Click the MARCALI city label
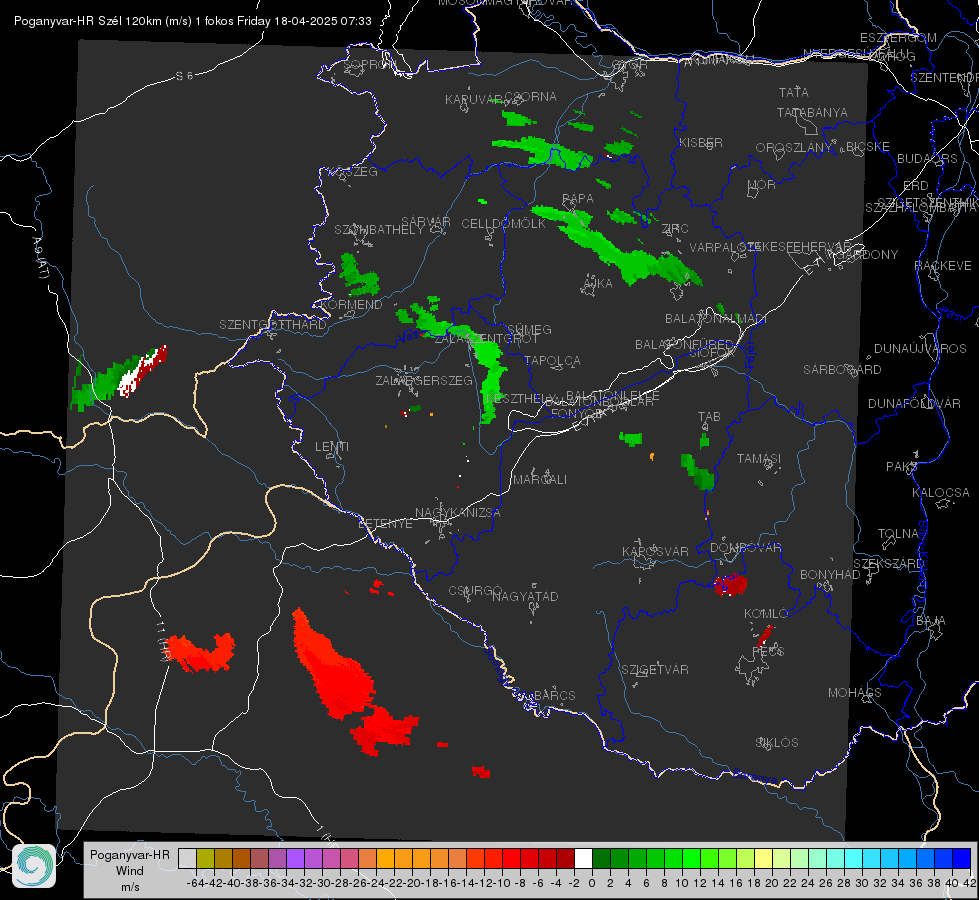This screenshot has width=979, height=900. click(539, 480)
